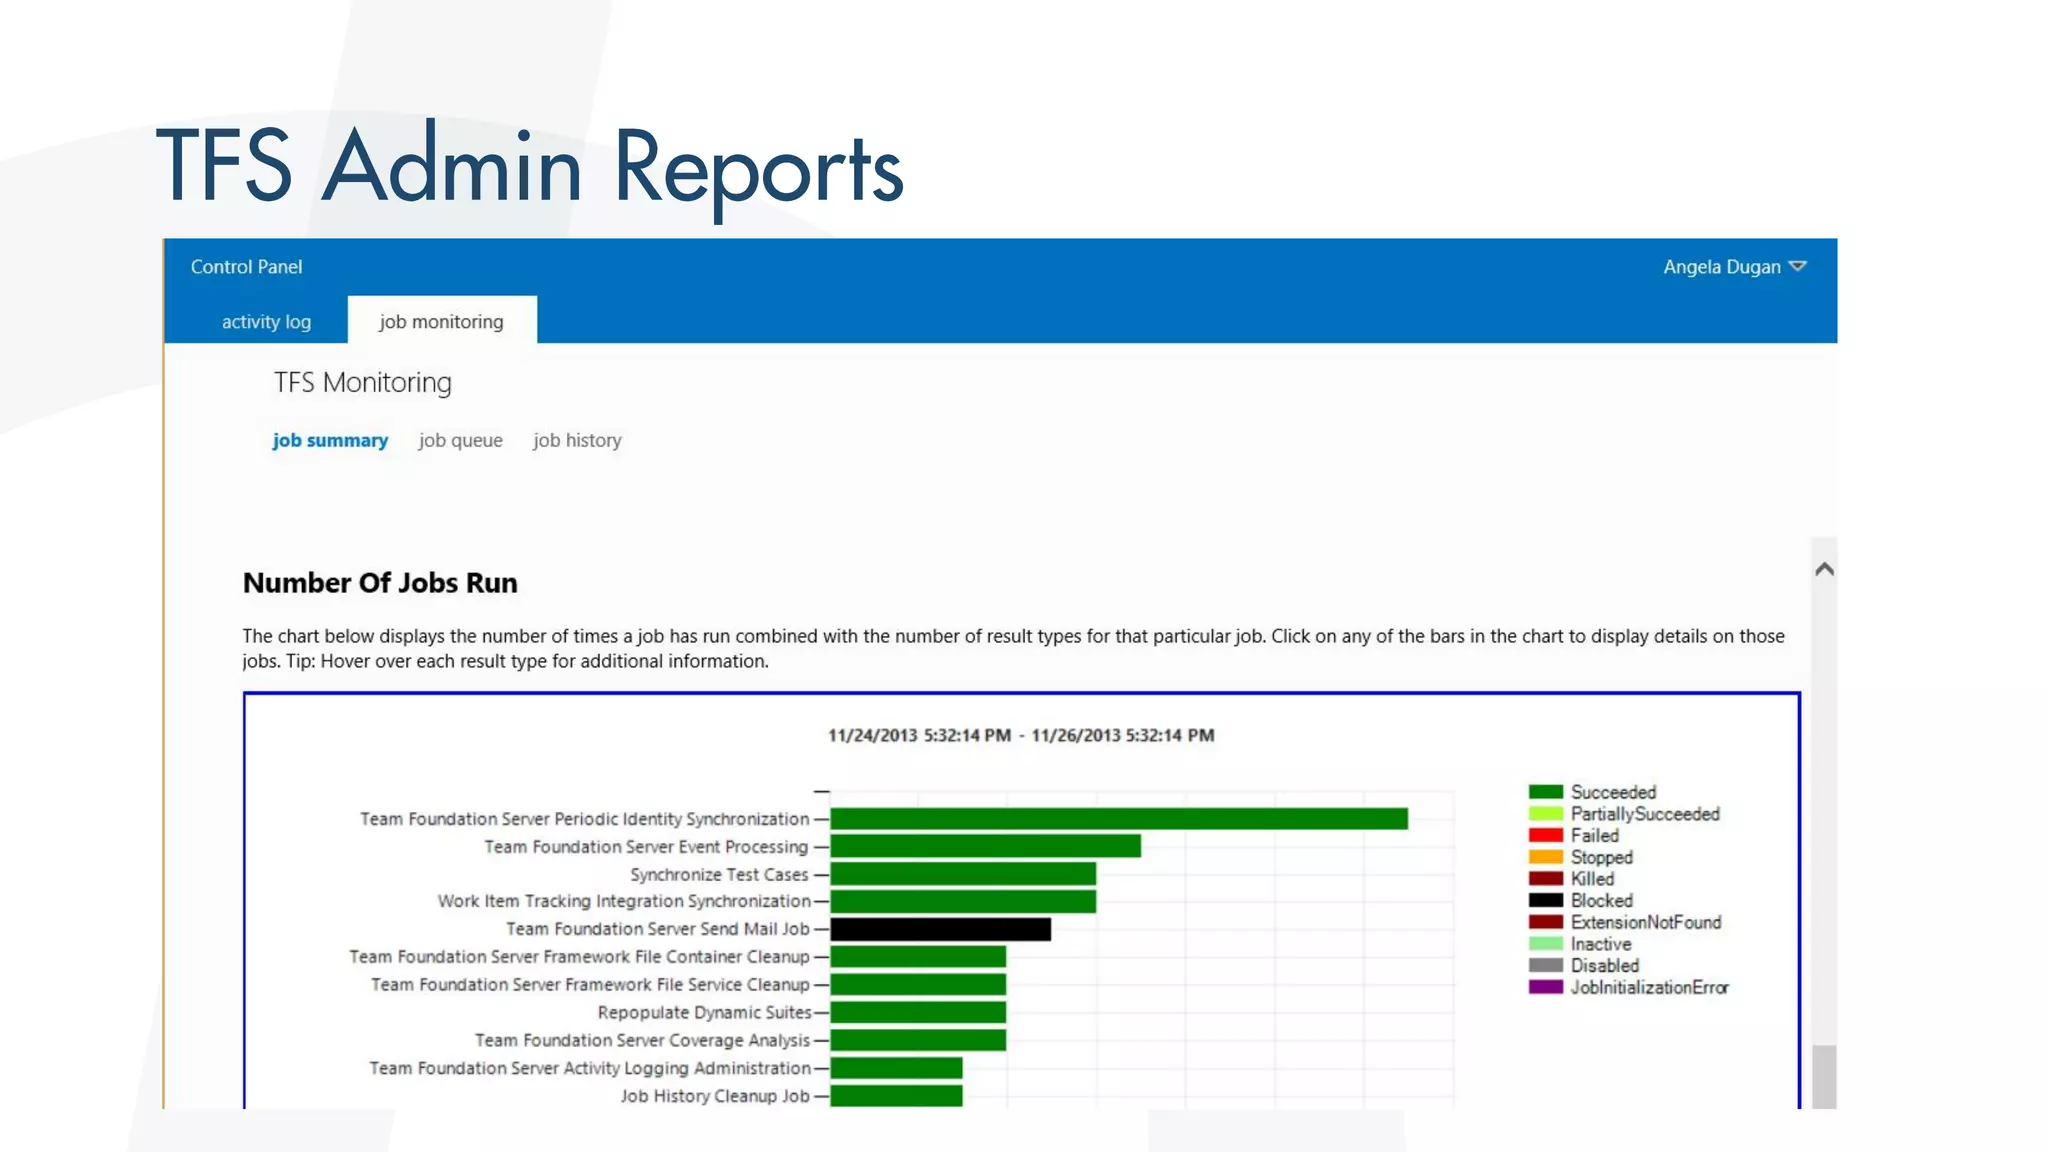Viewport: 2048px width, 1152px height.
Task: Click the scrollbar up arrow
Action: pyautogui.click(x=1824, y=569)
